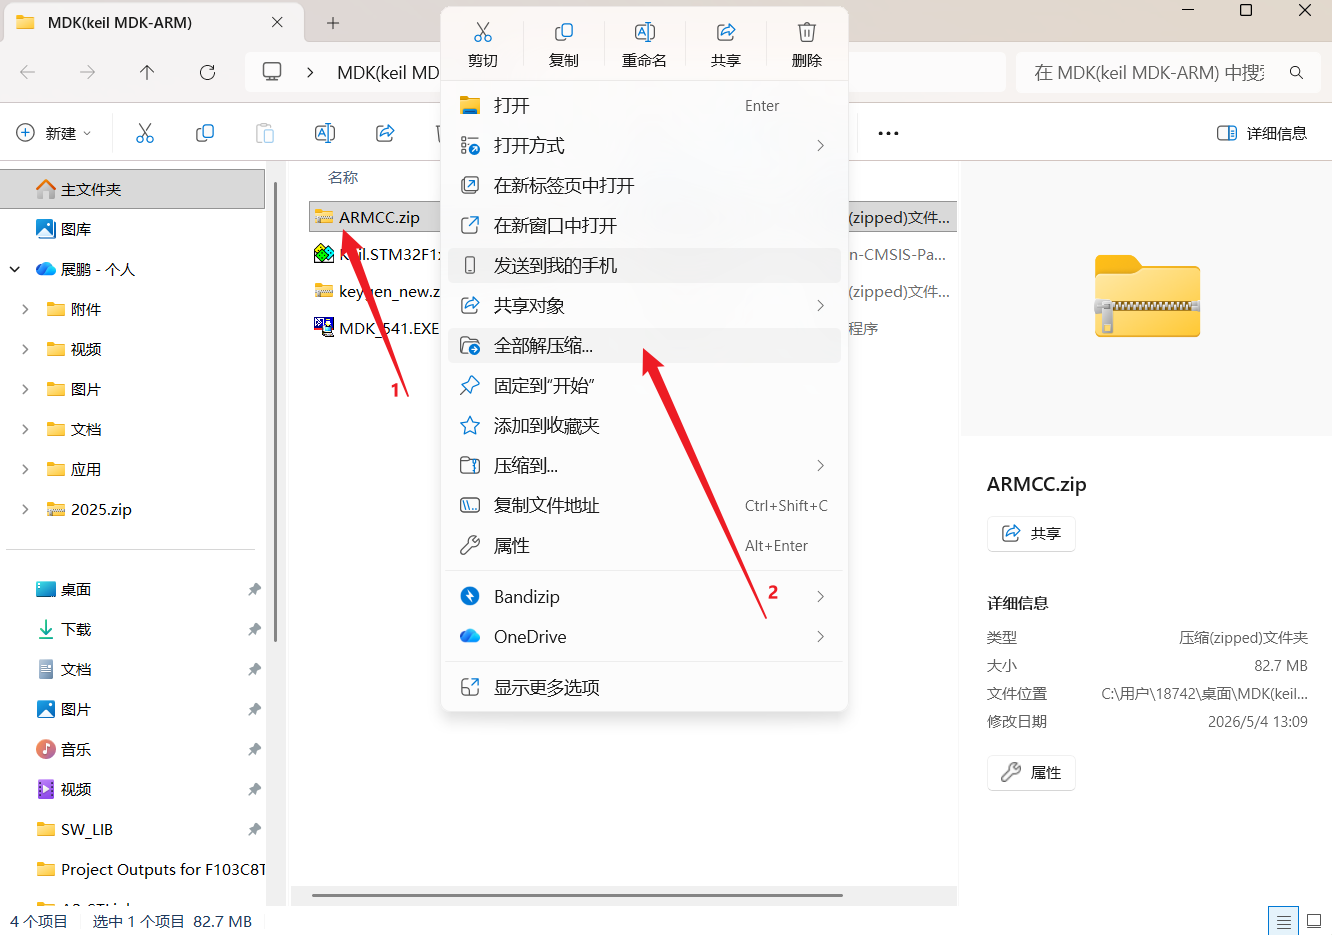Select 复制文件地址
Screen dimensions: 1332x935
coord(644,506)
